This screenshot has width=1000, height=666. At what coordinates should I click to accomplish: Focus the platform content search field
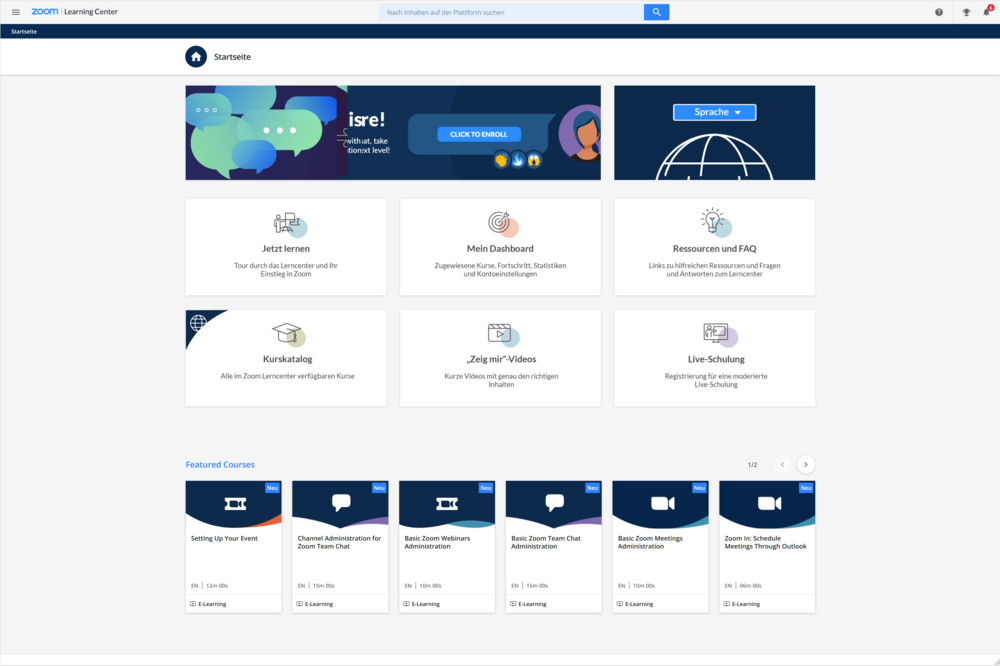[x=511, y=12]
